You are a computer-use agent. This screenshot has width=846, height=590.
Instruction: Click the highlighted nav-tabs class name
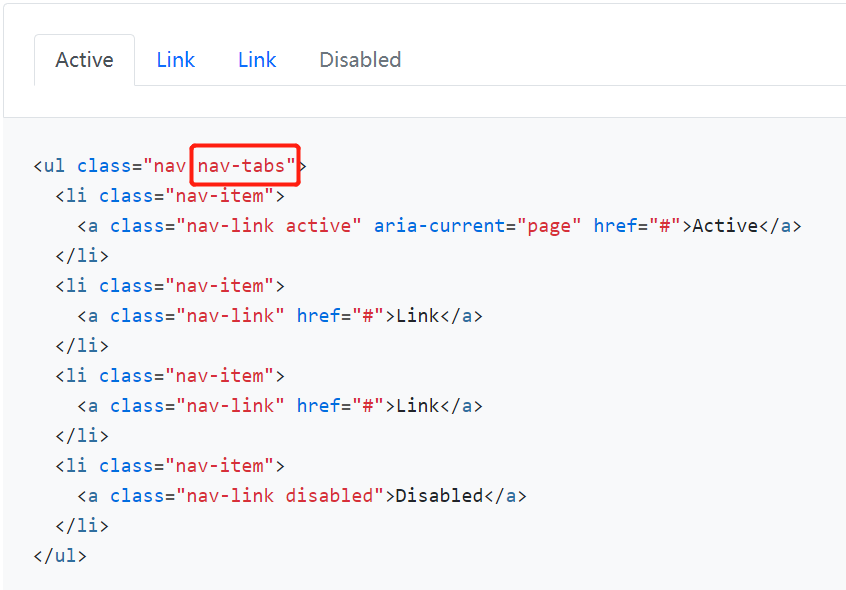coord(243,165)
